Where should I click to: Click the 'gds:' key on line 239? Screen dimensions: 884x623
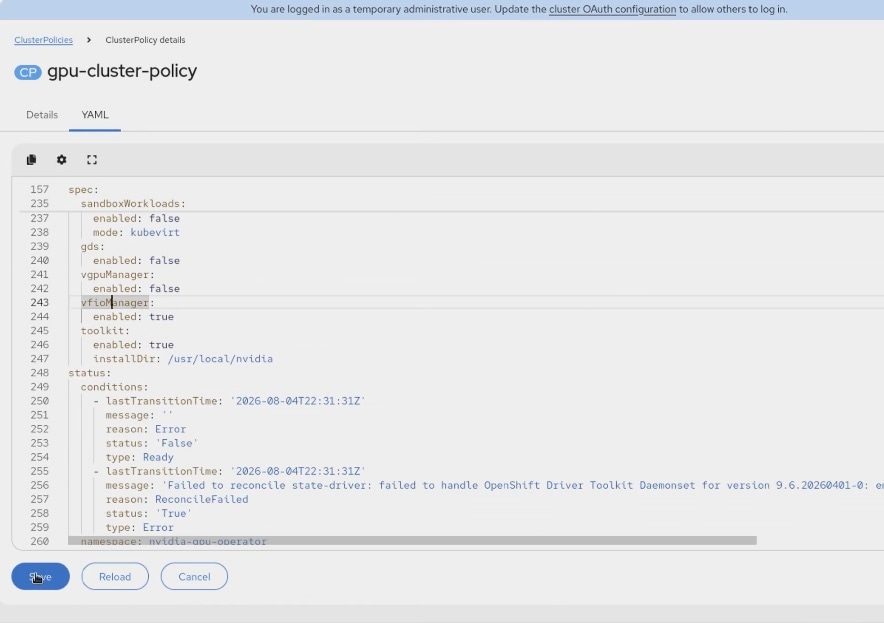[92, 246]
